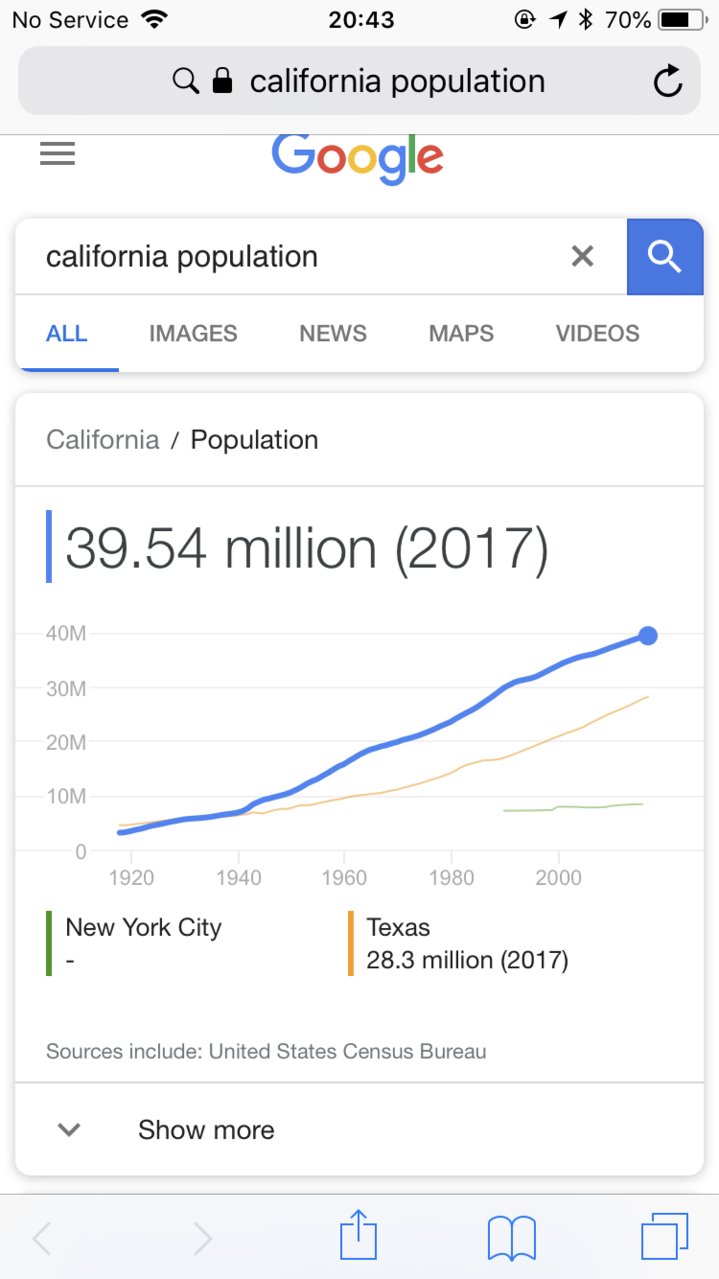
Task: Switch to the NEWS tab
Action: click(333, 333)
